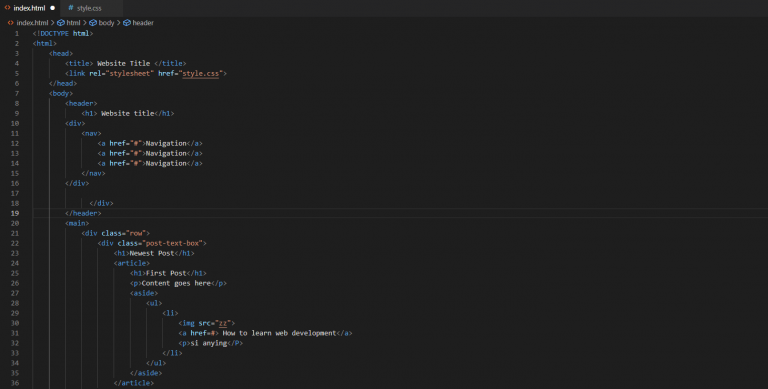Select the header breadcrumb segment
The width and height of the screenshot is (768, 389).
pos(143,23)
